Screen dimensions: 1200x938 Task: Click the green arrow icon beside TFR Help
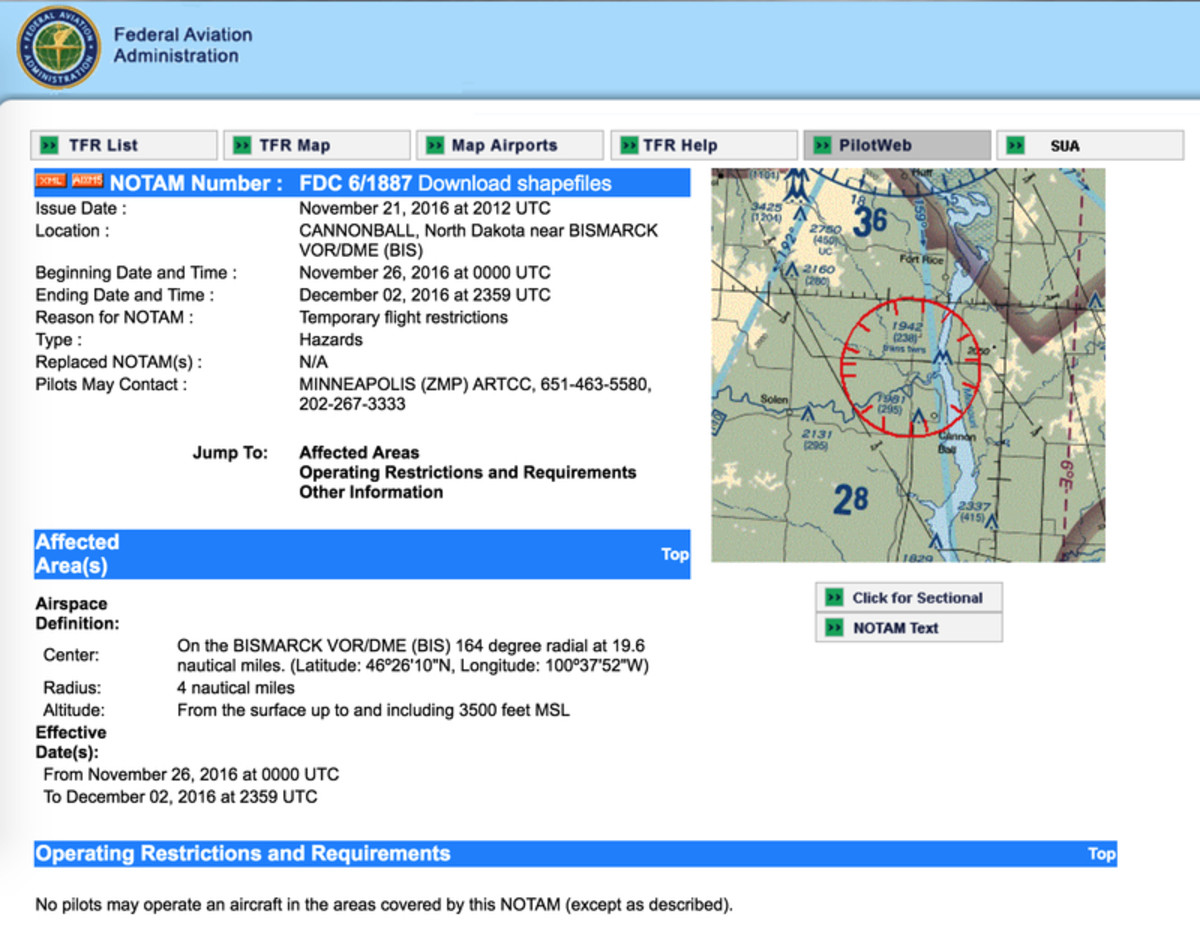point(628,146)
